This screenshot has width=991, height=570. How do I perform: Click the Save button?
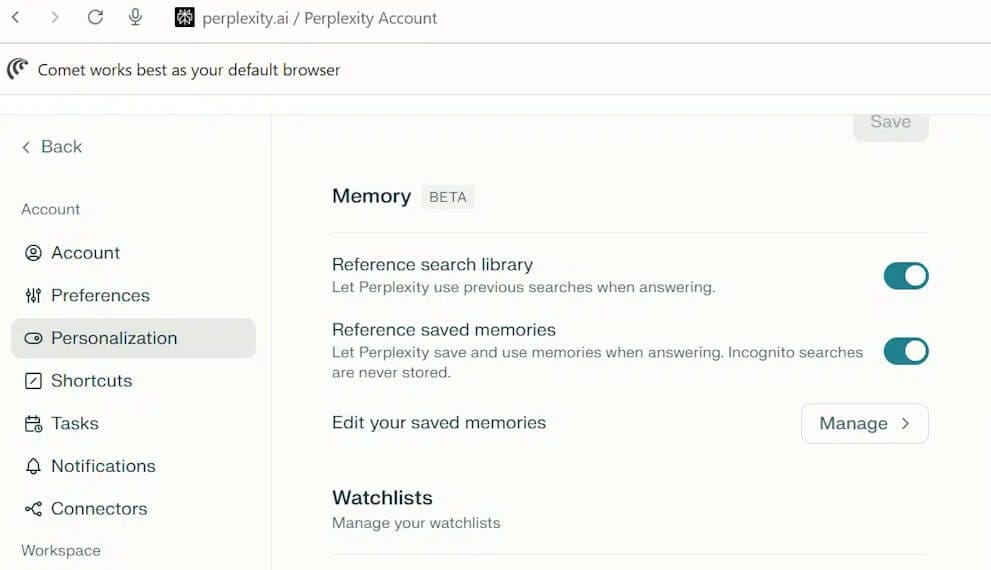click(x=891, y=123)
